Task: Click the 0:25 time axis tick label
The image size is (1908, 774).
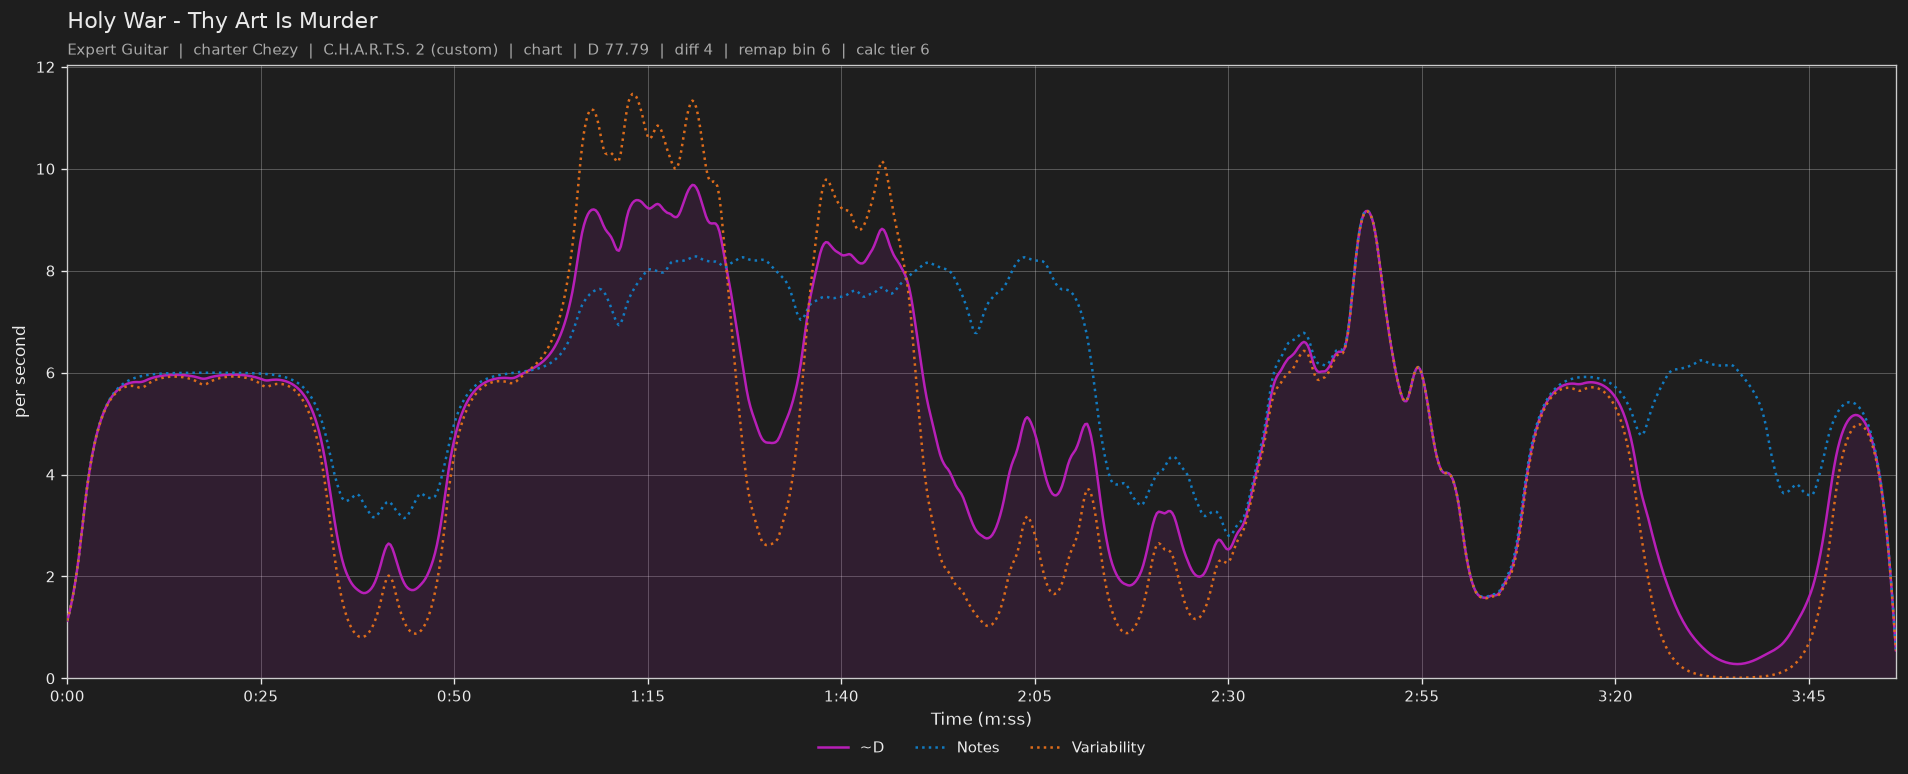Action: click(261, 696)
